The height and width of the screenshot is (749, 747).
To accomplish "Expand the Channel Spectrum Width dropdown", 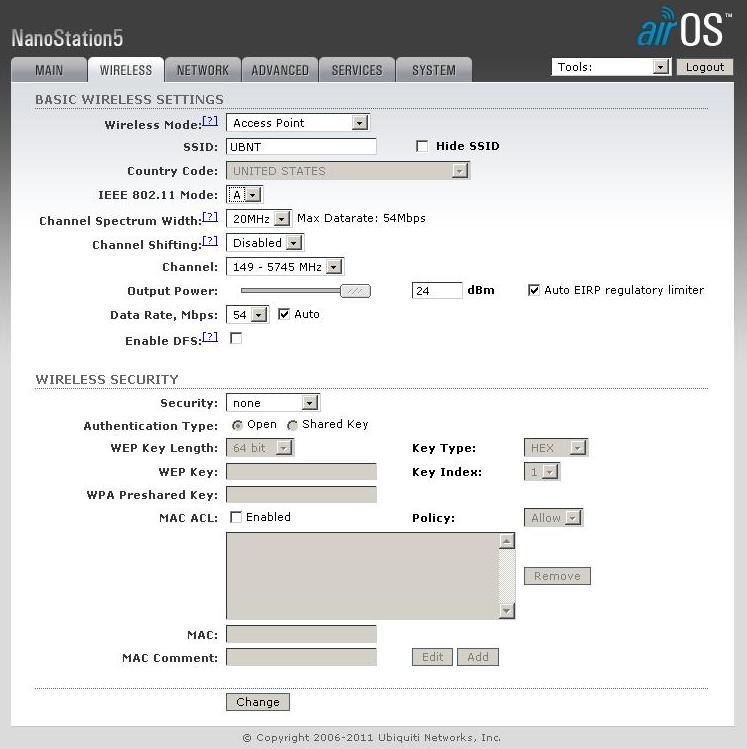I will [258, 219].
